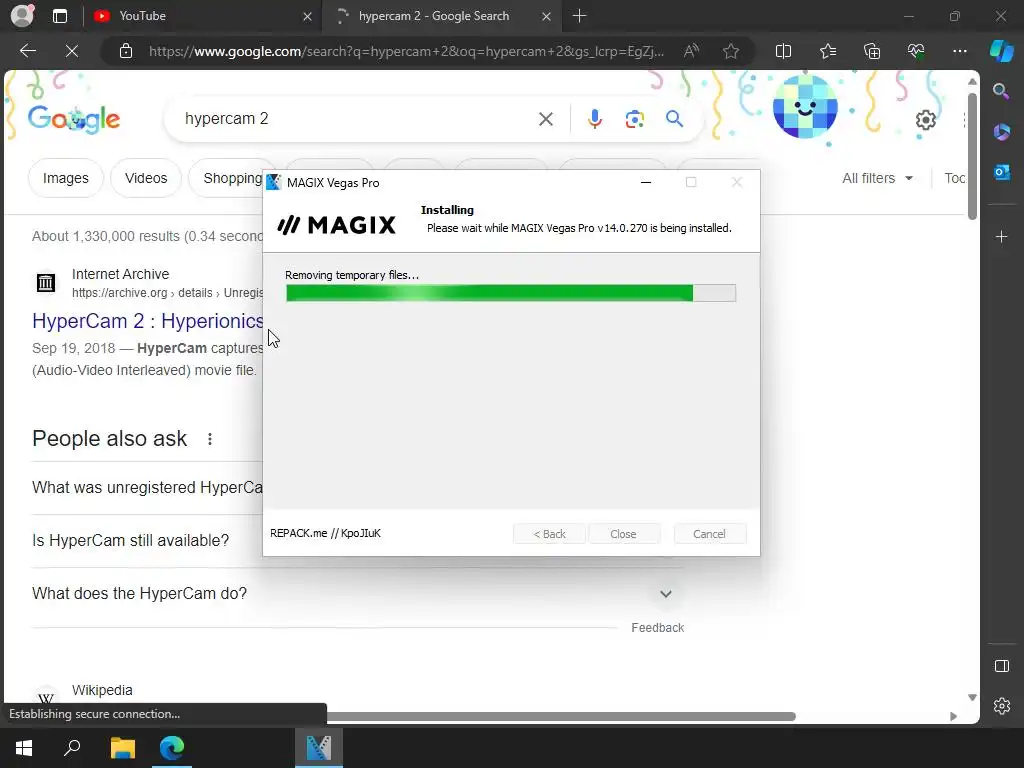The height and width of the screenshot is (768, 1024).
Task: Submit the Google search magnifier
Action: [675, 119]
